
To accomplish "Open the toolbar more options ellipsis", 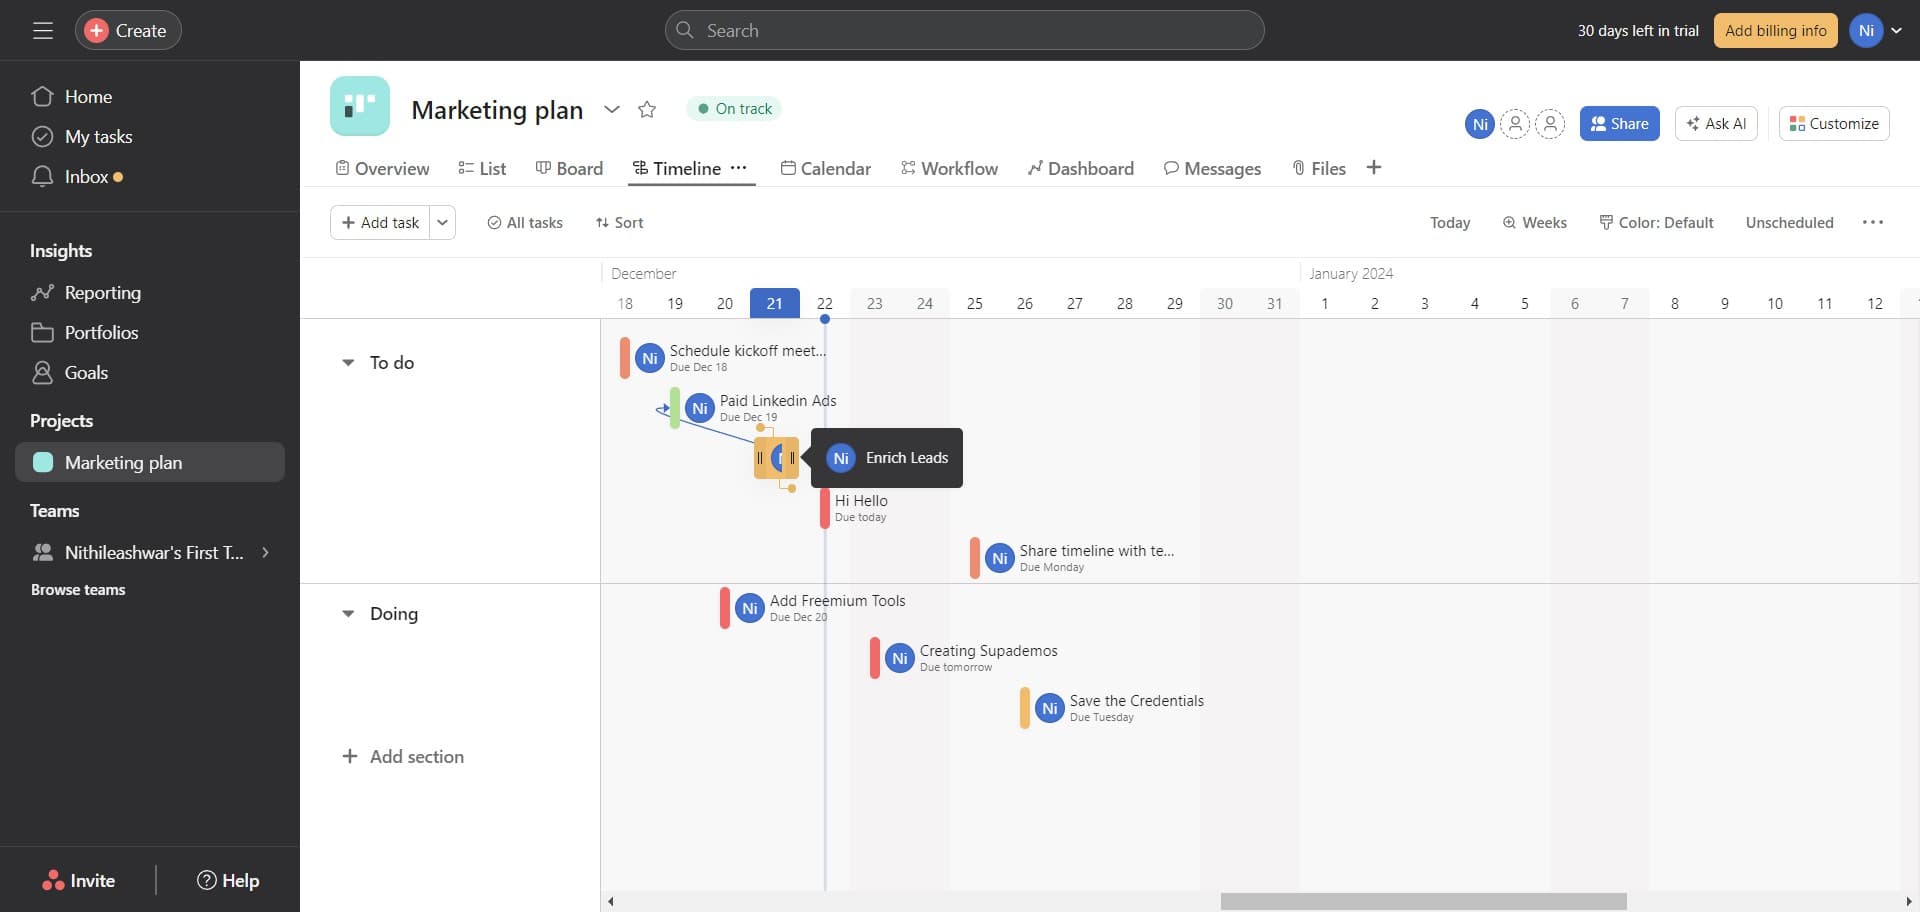I will (1872, 223).
